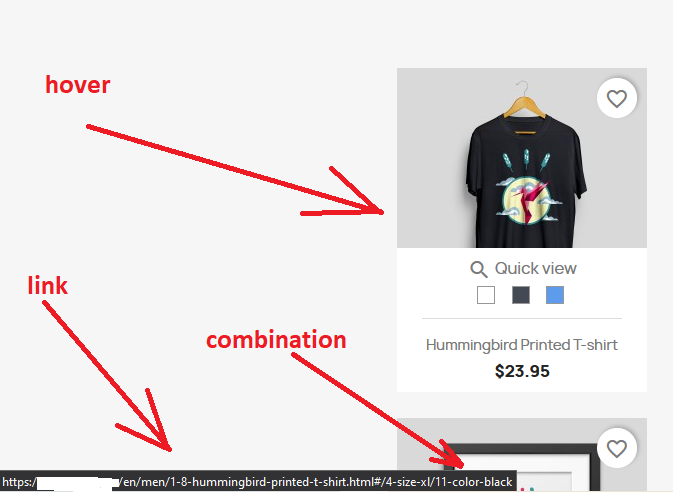673x492 pixels.
Task: Click the $23.95 price label
Action: tap(522, 371)
